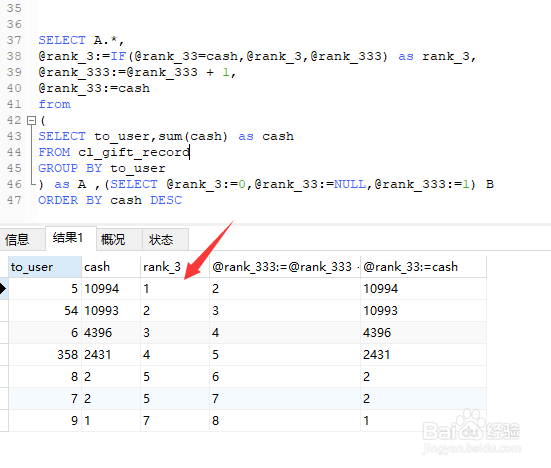
Task: Click the @rank_333 cell showing value 6
Action: (285, 377)
